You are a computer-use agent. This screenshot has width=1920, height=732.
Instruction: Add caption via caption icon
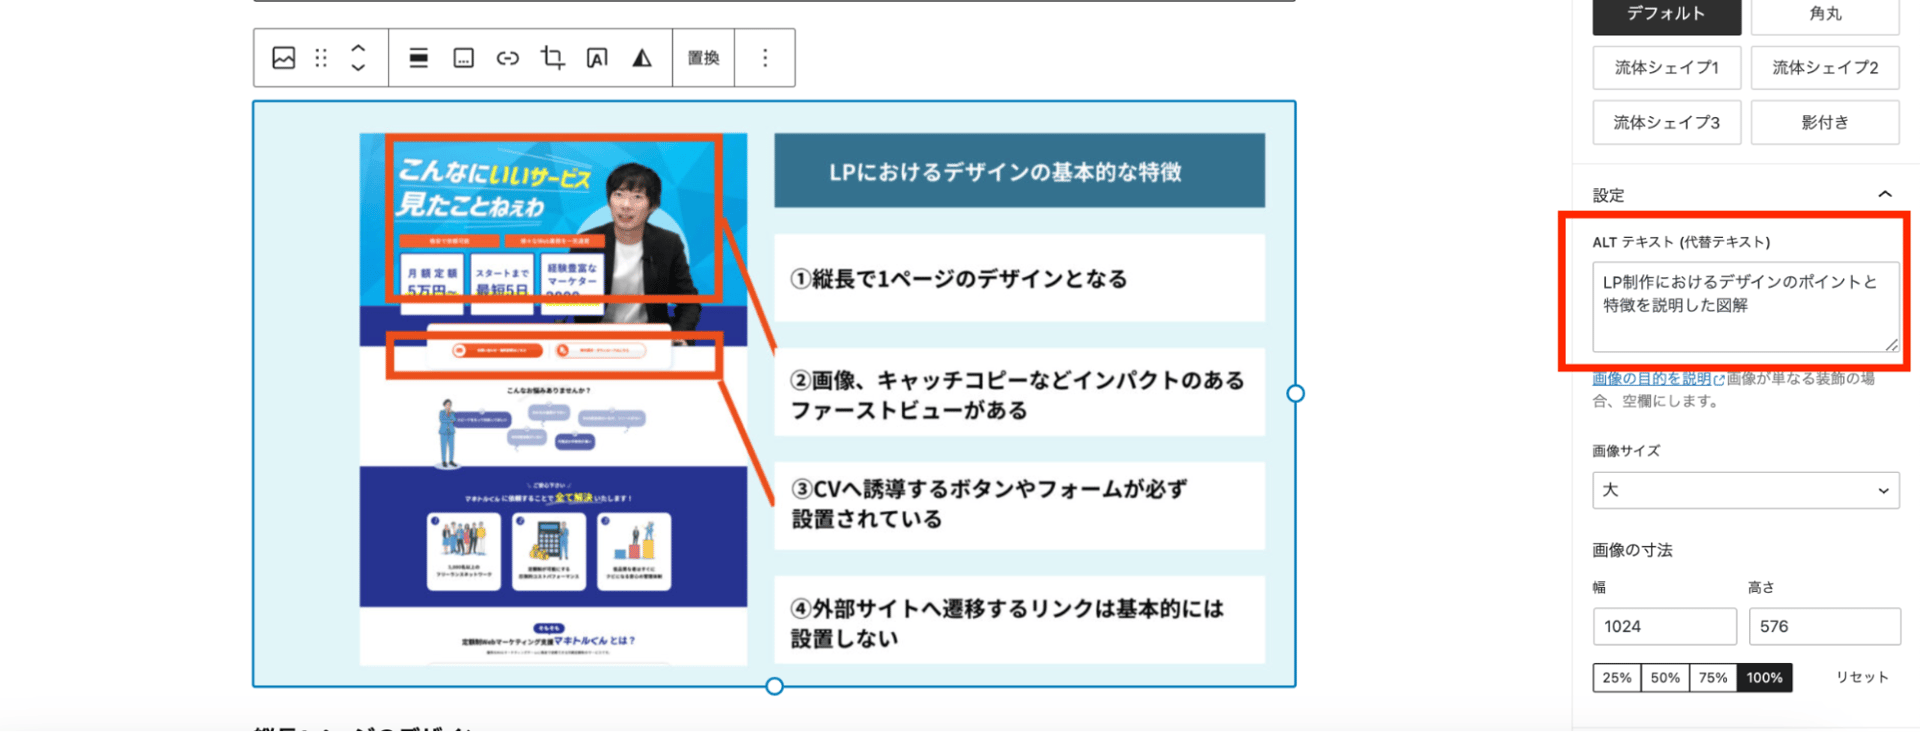point(463,58)
